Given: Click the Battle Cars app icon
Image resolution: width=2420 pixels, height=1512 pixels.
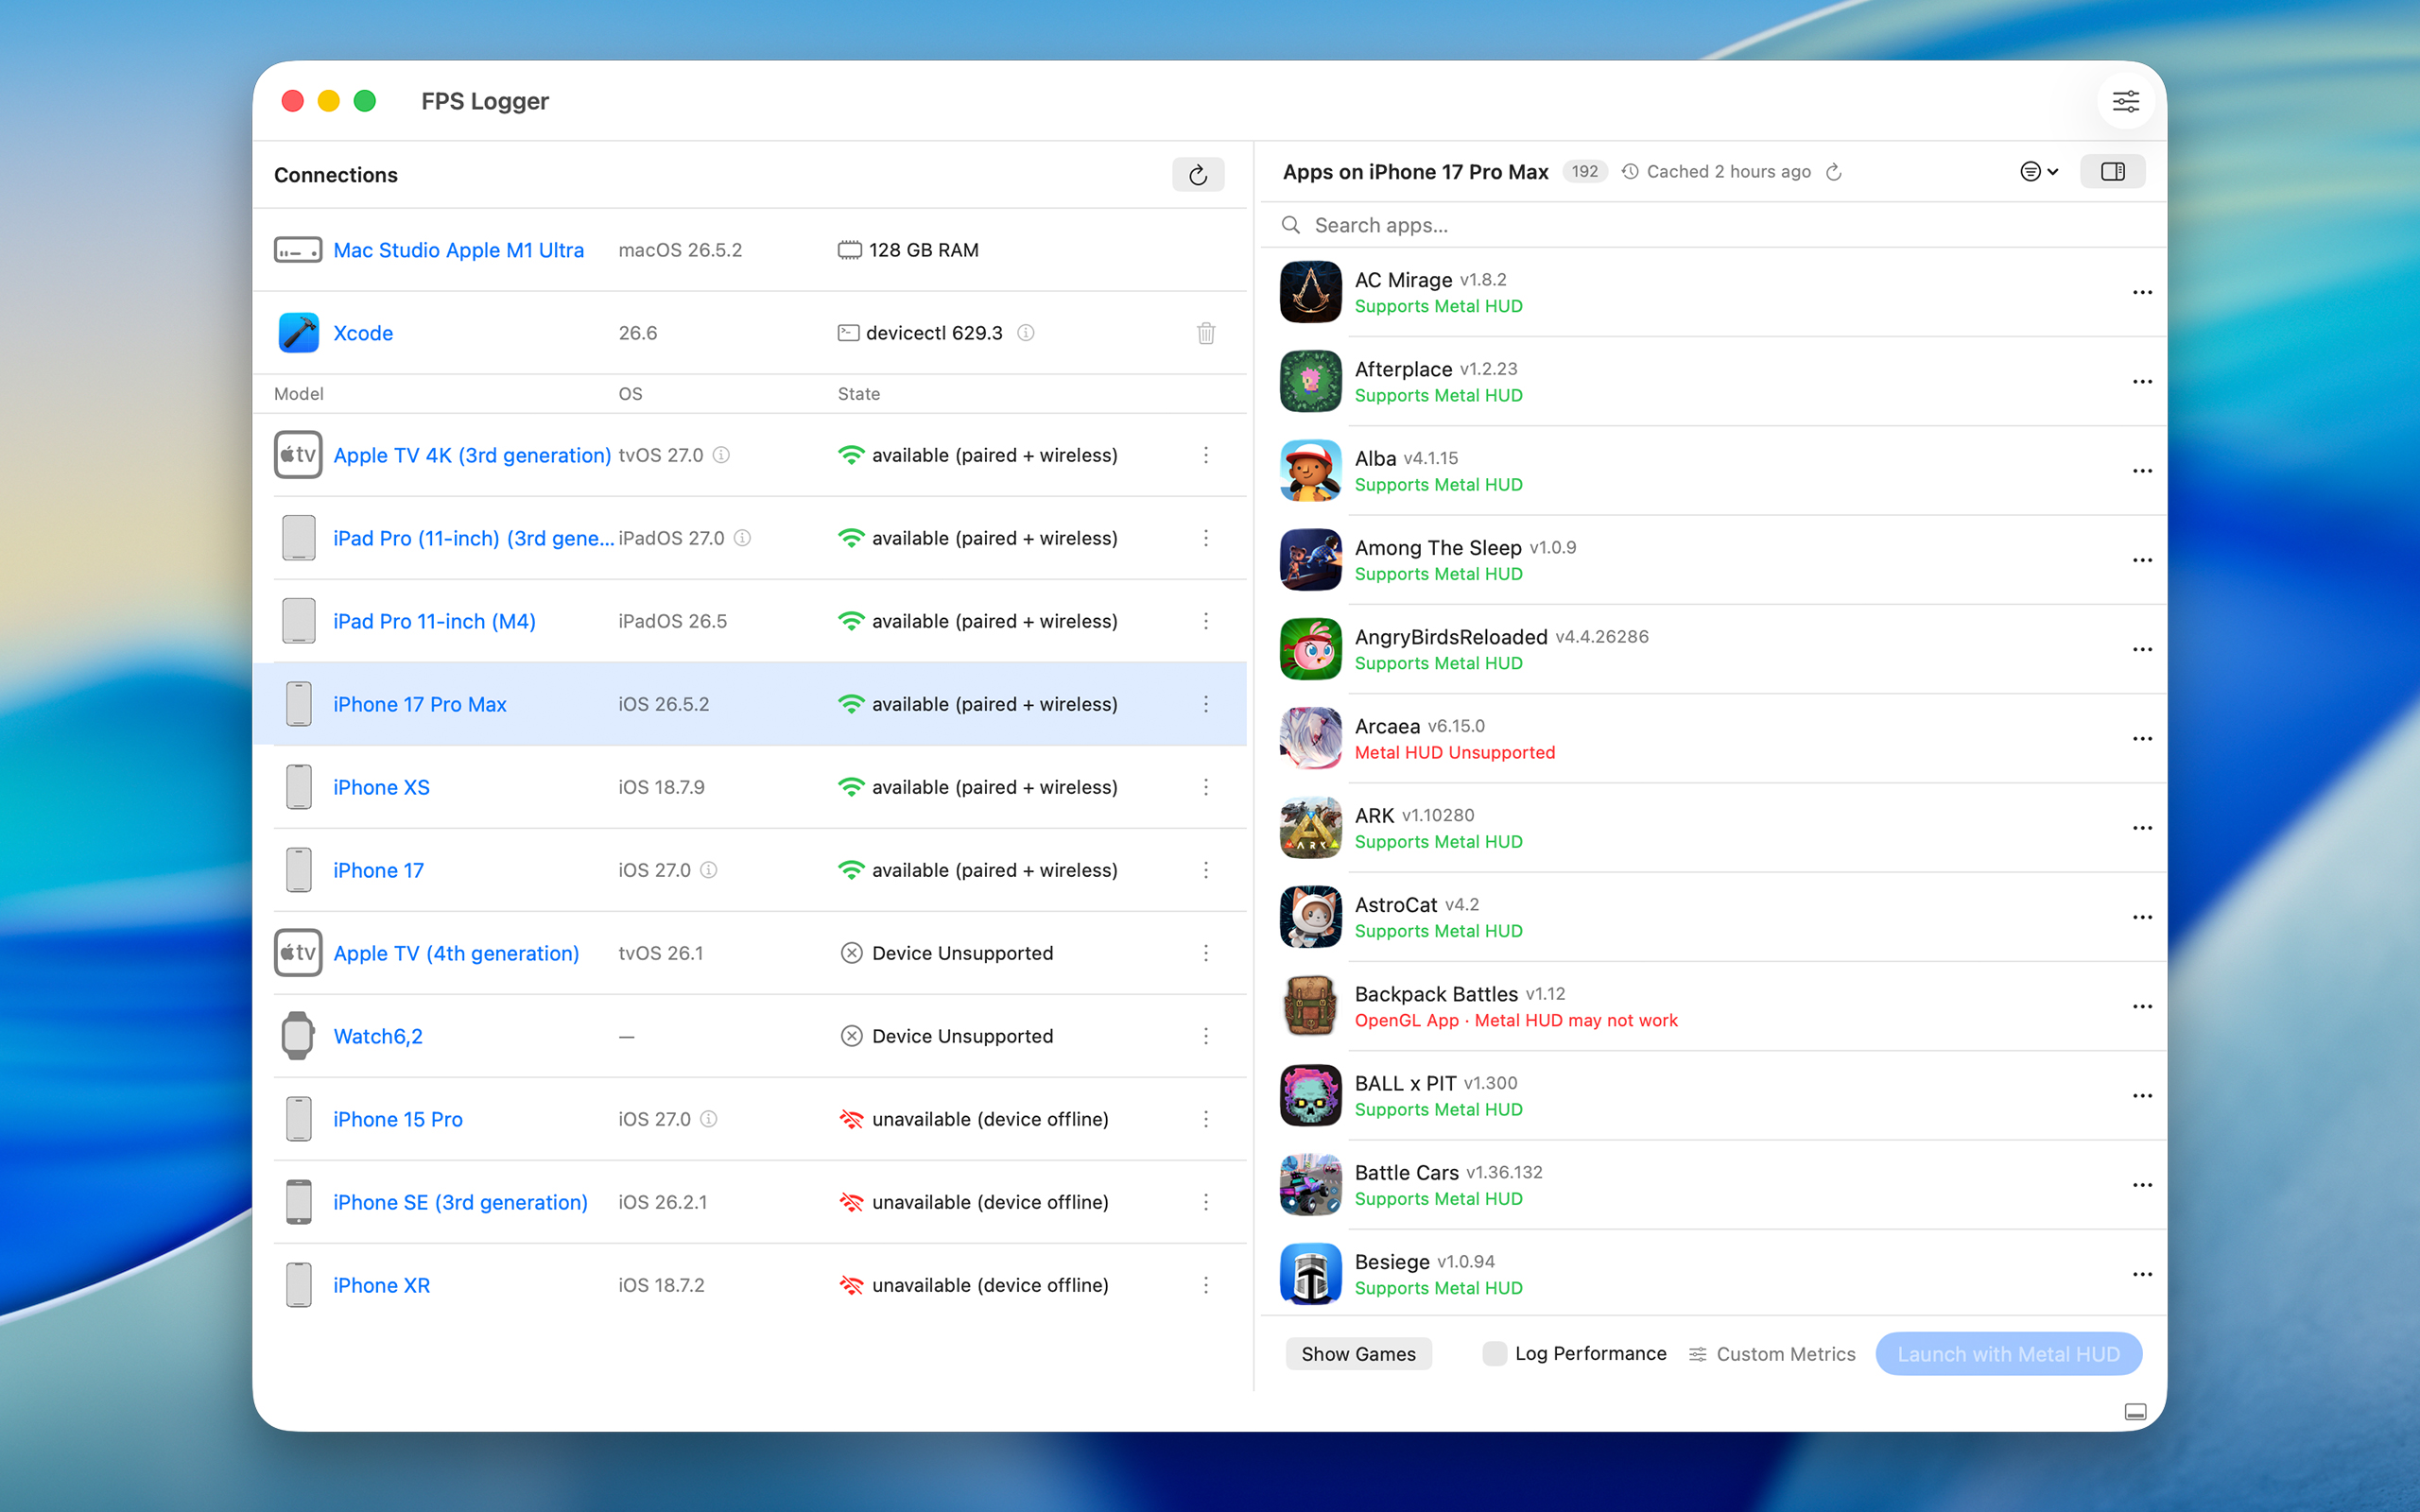Looking at the screenshot, I should tap(1310, 1185).
